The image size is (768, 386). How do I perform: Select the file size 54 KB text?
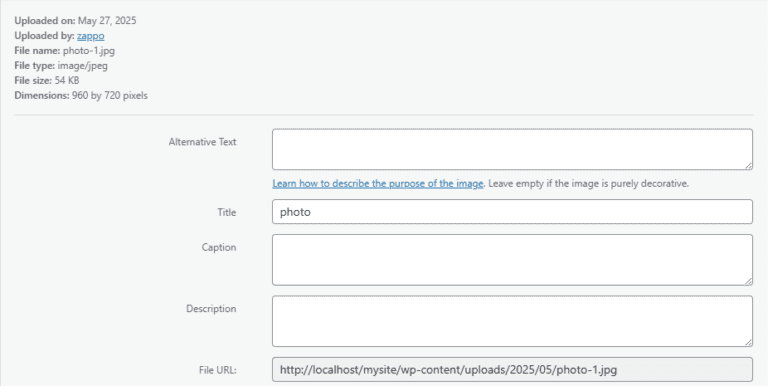click(x=67, y=80)
